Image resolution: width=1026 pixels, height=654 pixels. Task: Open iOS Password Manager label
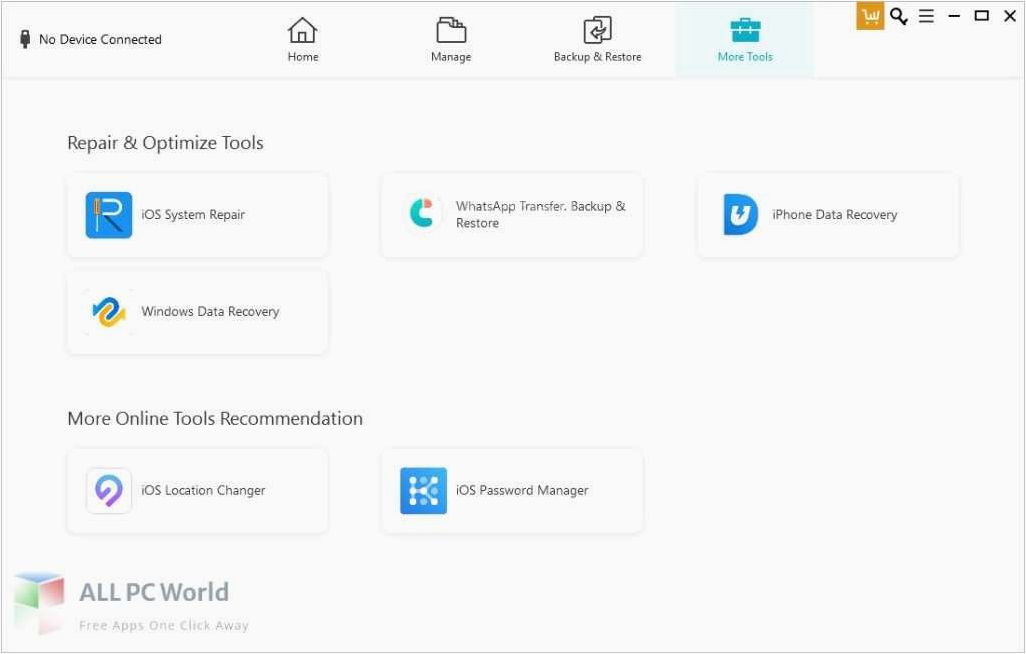click(522, 490)
